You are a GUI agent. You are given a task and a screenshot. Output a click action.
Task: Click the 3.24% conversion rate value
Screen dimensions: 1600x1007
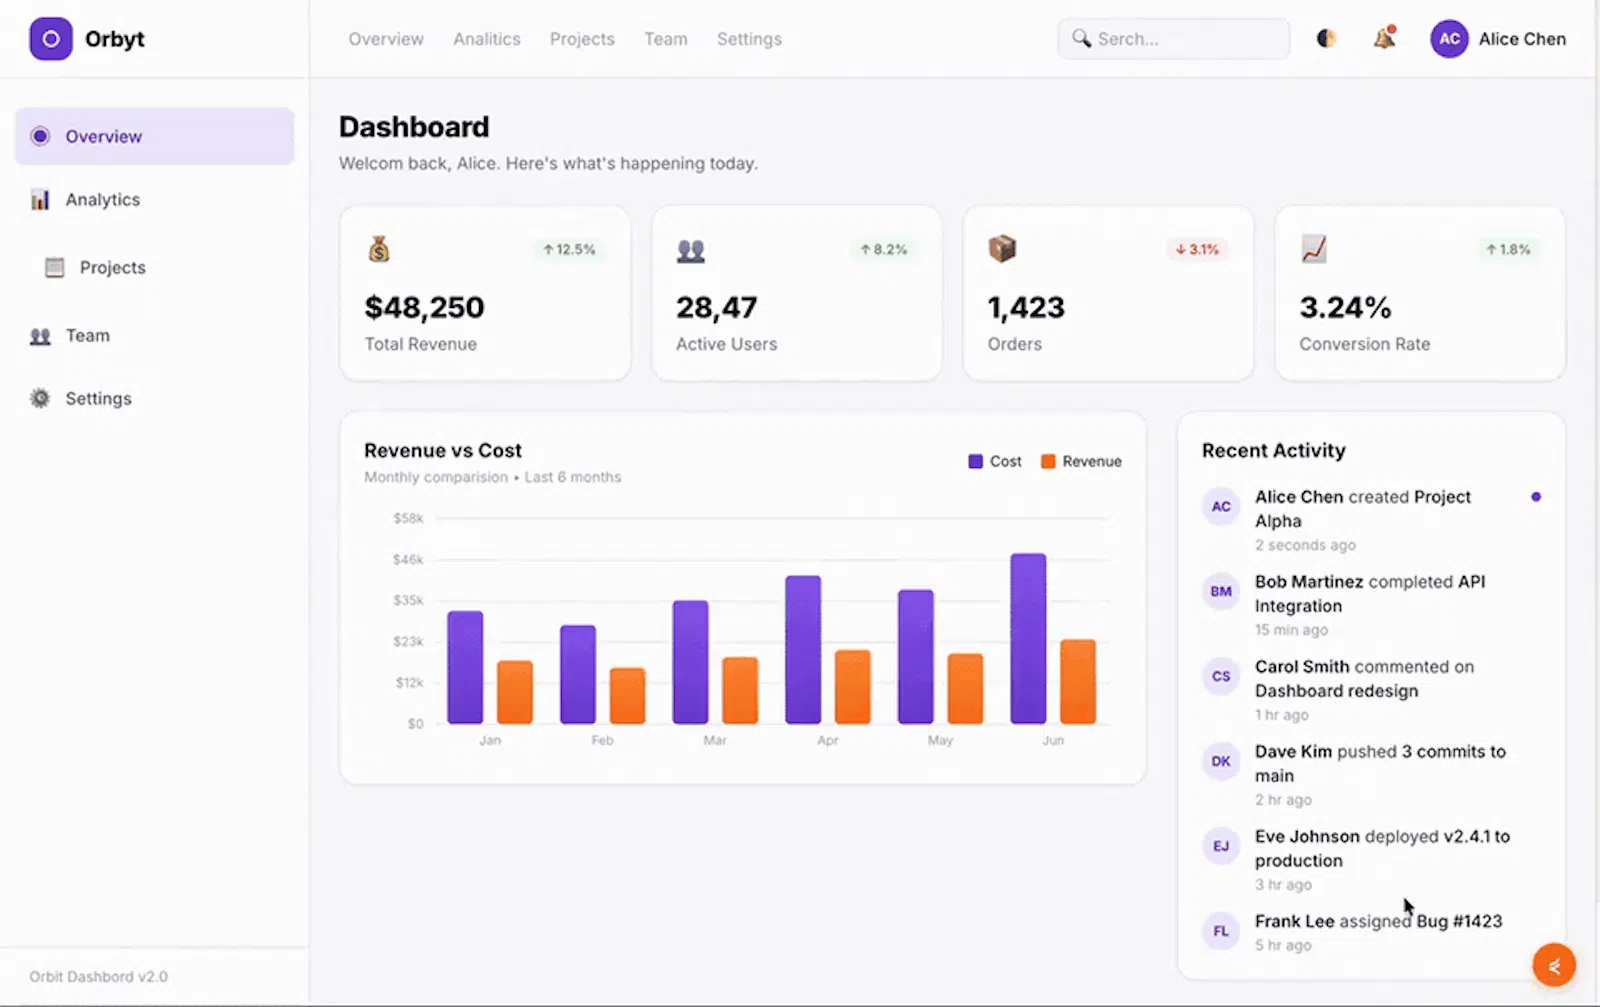[1345, 308]
